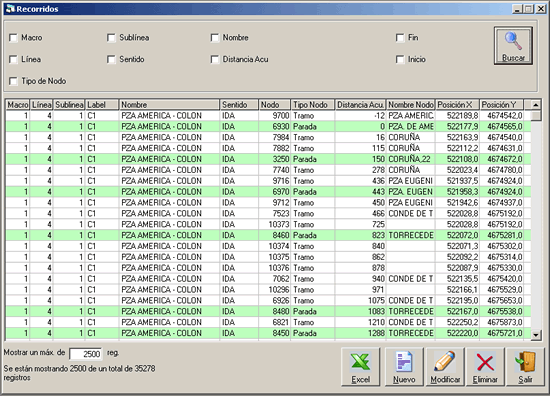Click the Nodo 10296 cell

click(275, 289)
